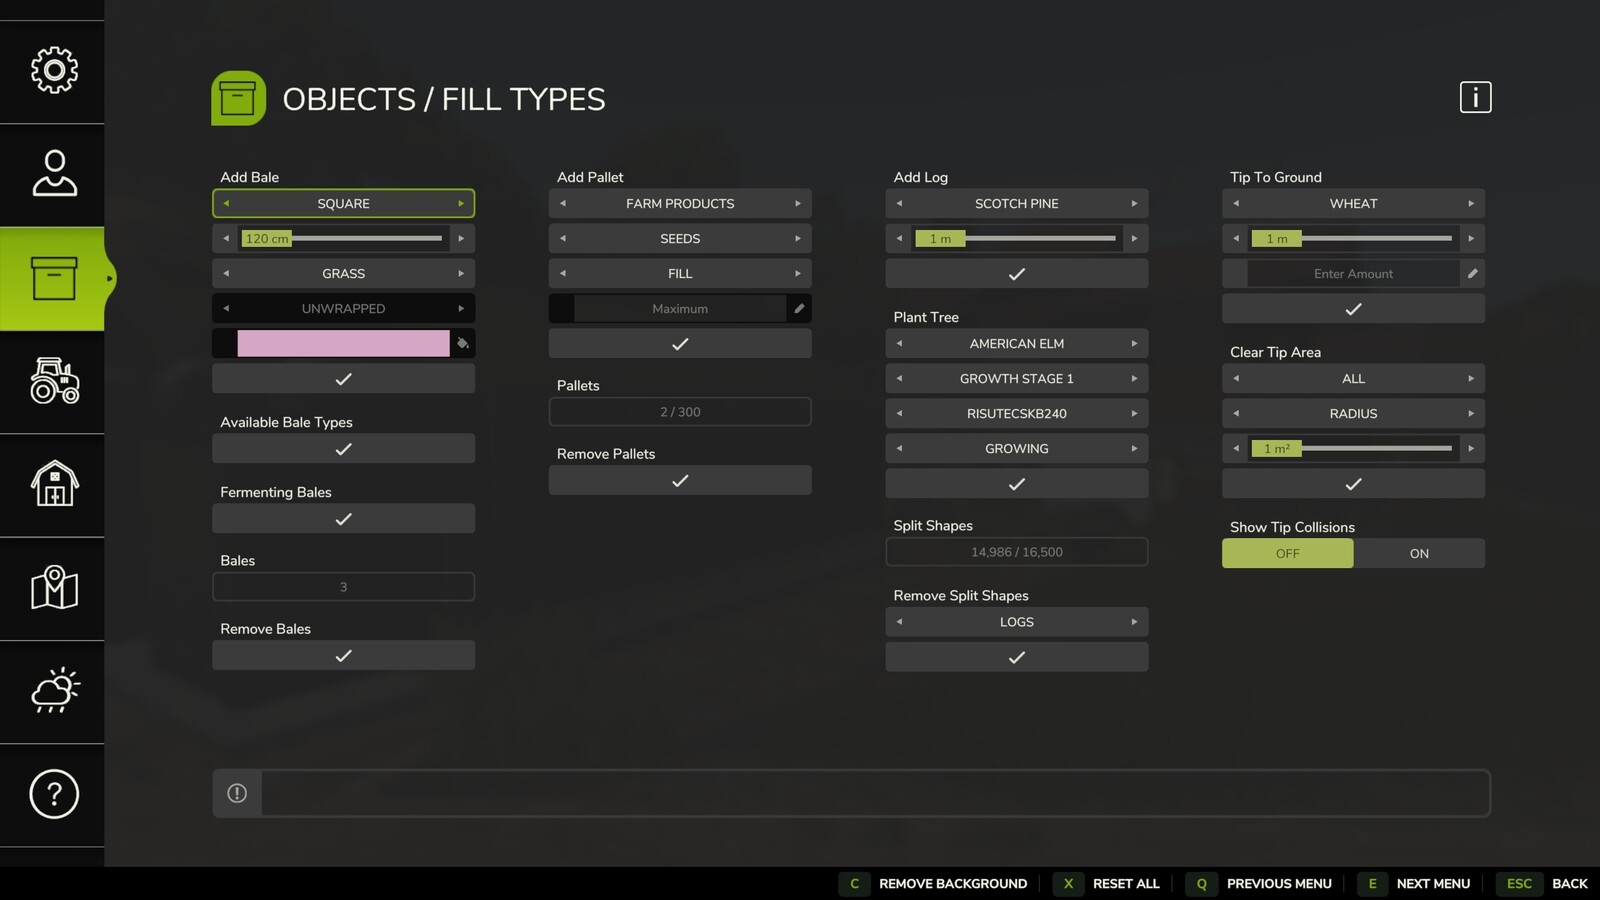
Task: Open the Settings gear in the sidebar
Action: click(x=52, y=70)
